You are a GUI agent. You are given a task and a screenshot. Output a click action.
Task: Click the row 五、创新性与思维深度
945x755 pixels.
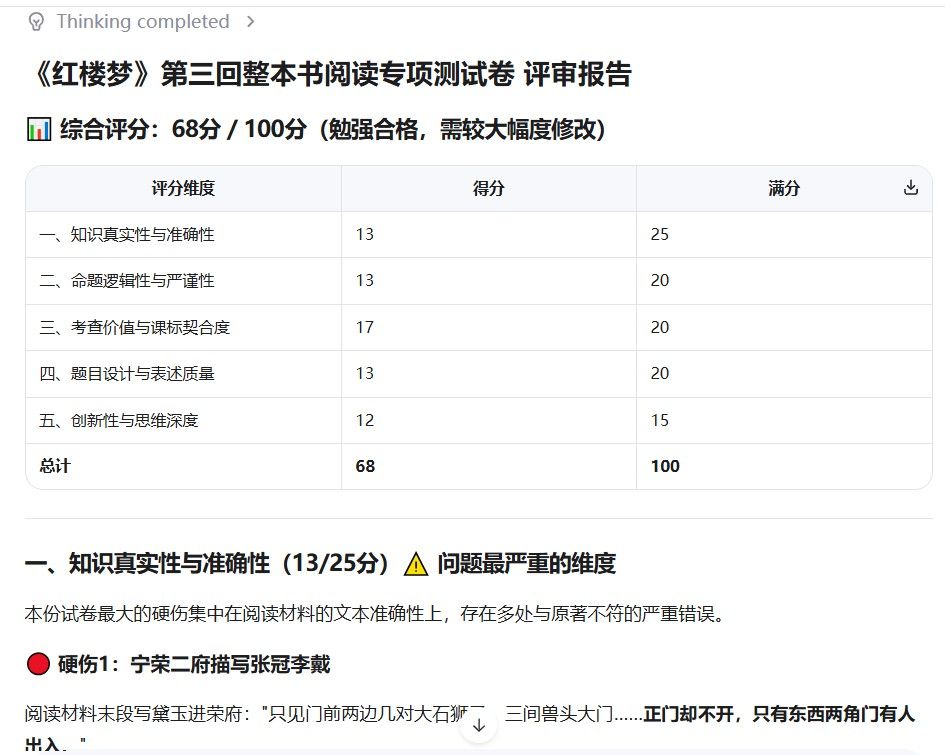pyautogui.click(x=479, y=420)
